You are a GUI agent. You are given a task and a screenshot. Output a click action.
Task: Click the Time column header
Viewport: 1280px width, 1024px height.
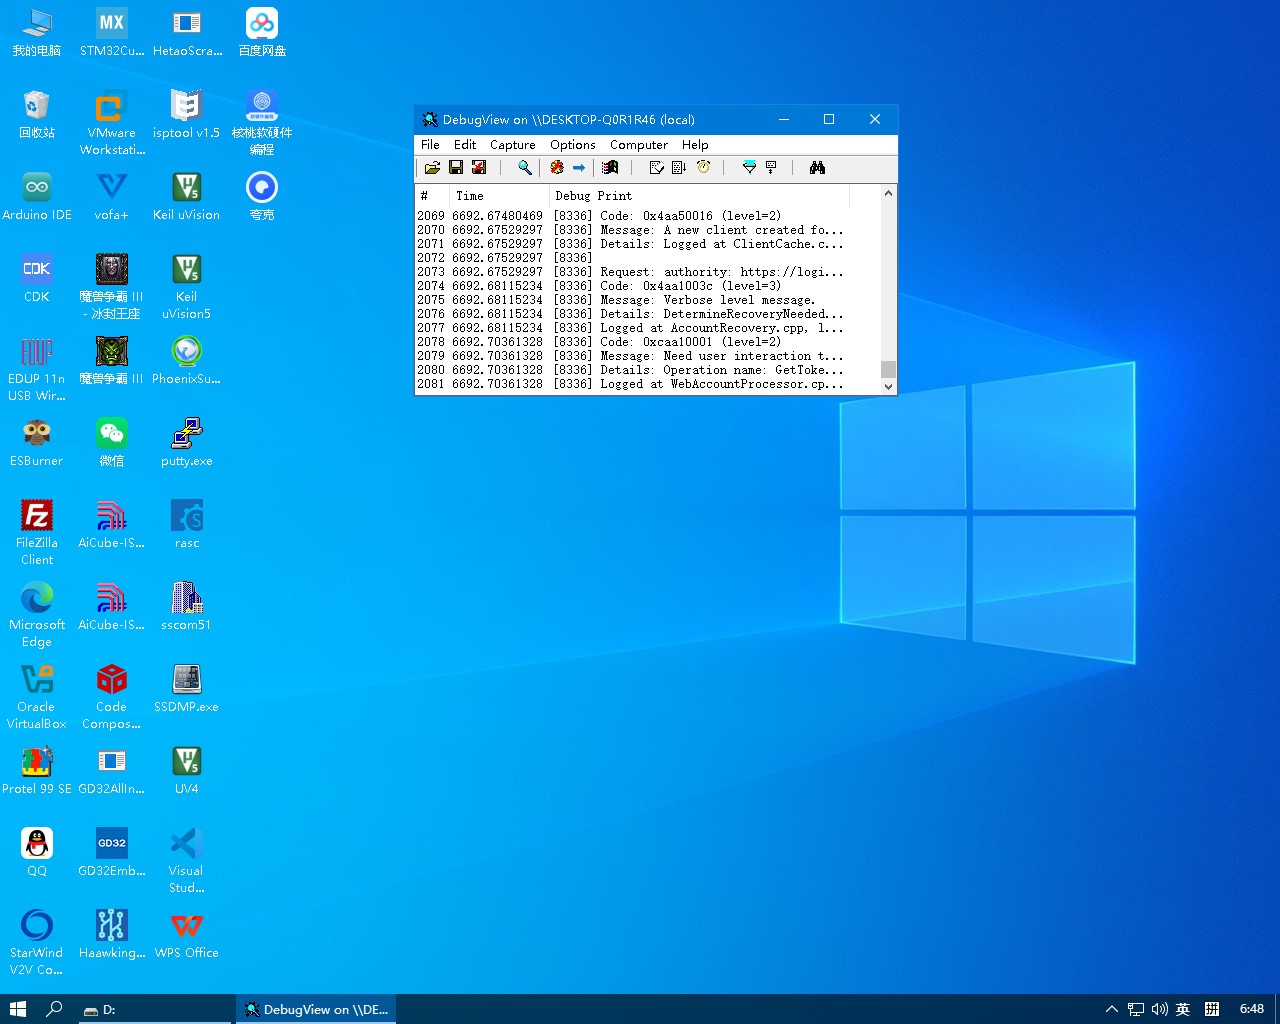click(x=470, y=196)
